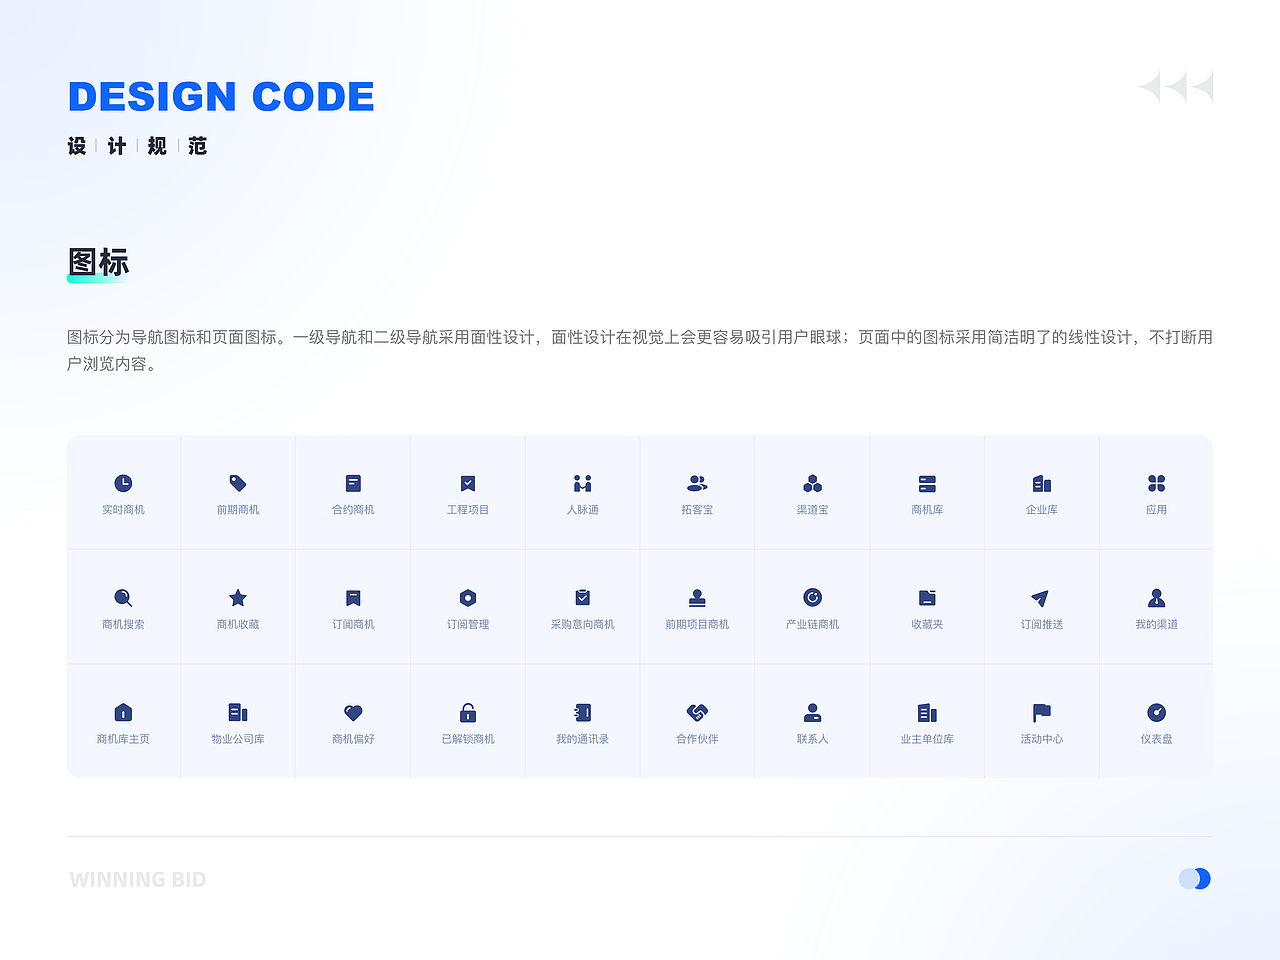Select the 实时商机 clock icon
The image size is (1280, 960).
tap(123, 482)
